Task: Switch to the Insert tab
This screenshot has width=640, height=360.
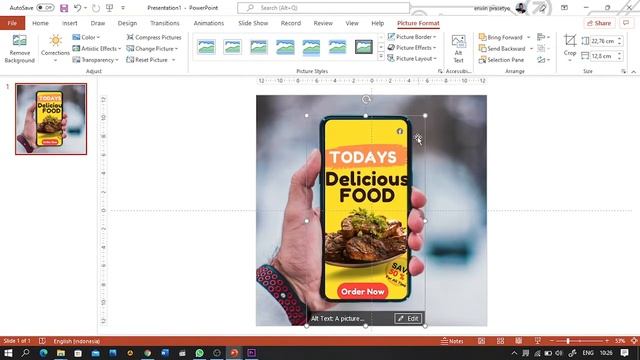Action: coord(70,23)
